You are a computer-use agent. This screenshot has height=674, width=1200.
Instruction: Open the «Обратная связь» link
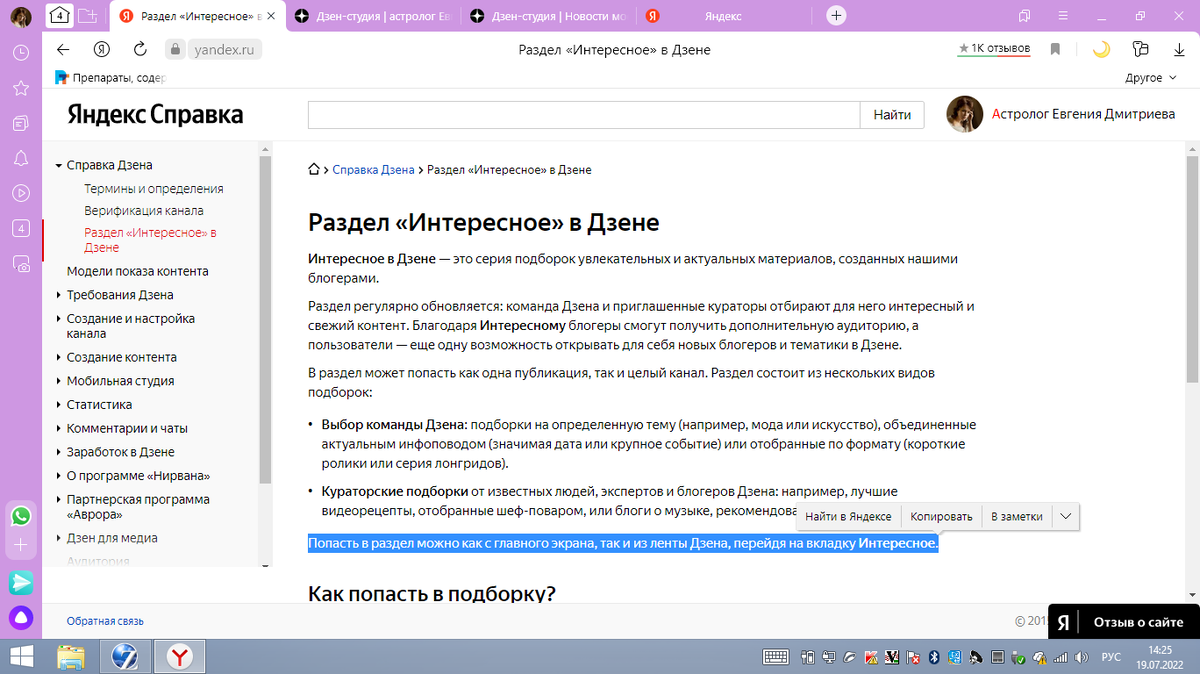point(104,621)
